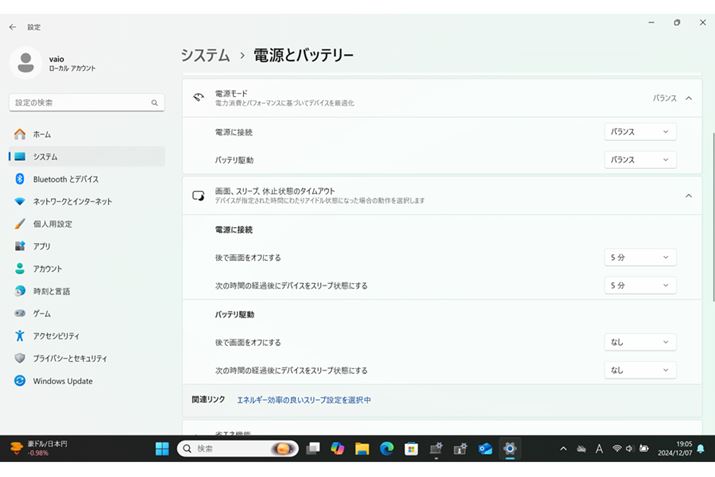Change plugged-in screen-off time dropdown (5 分)
The image size is (715, 477).
tap(640, 258)
